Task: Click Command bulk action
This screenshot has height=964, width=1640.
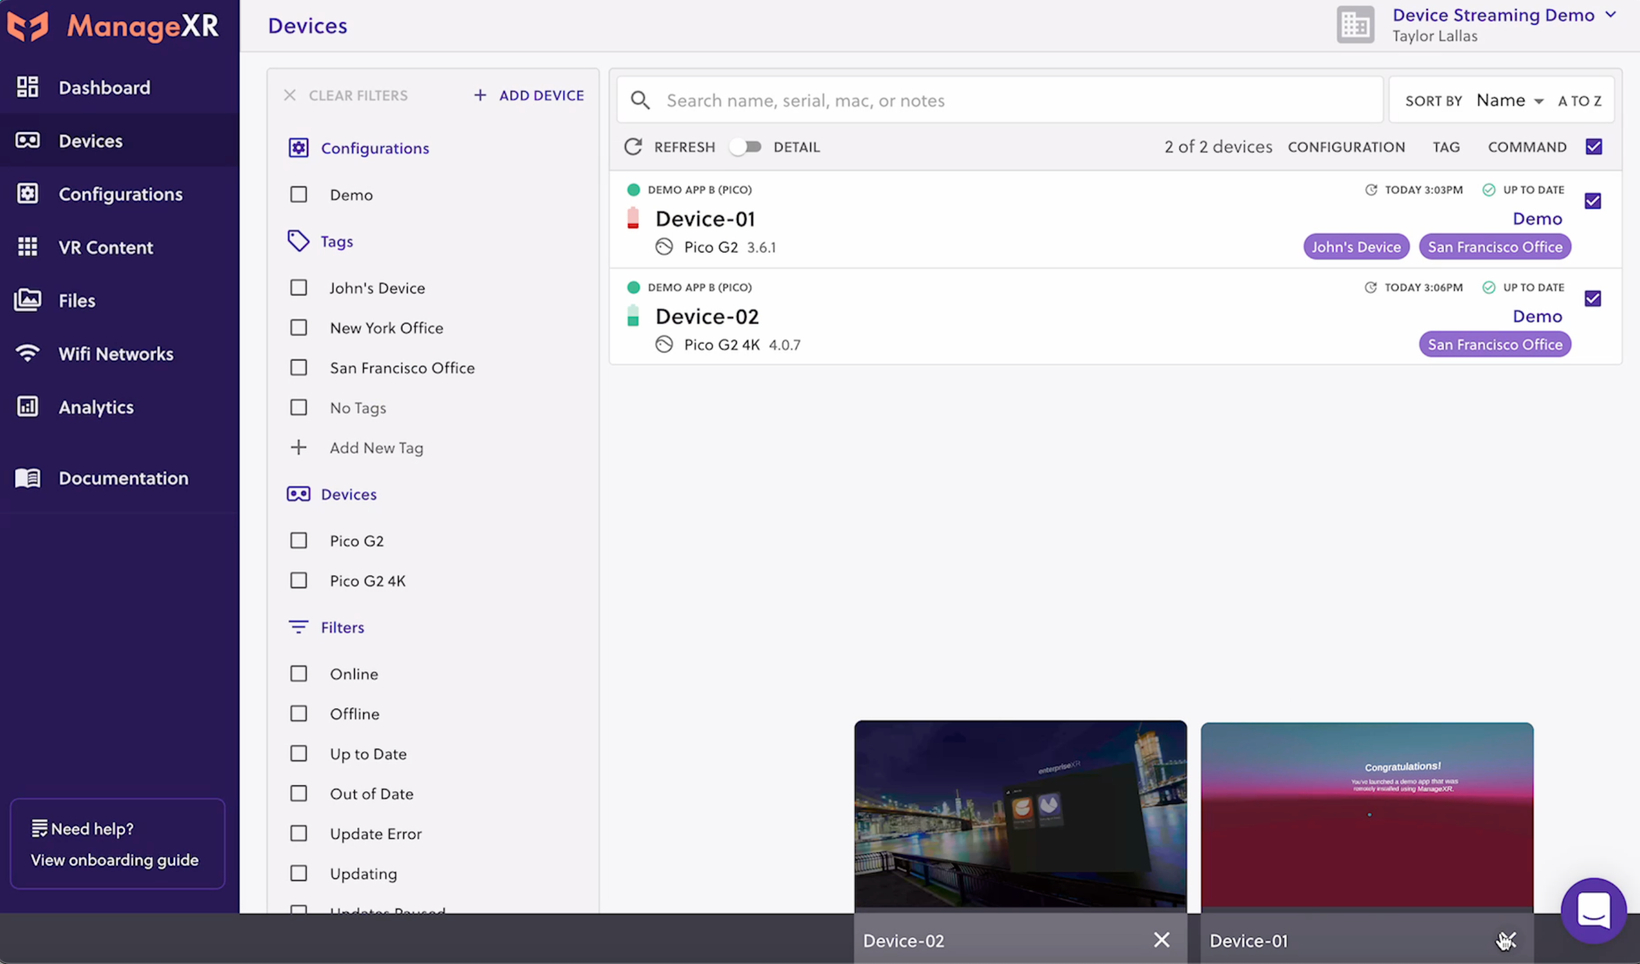Action: point(1527,147)
